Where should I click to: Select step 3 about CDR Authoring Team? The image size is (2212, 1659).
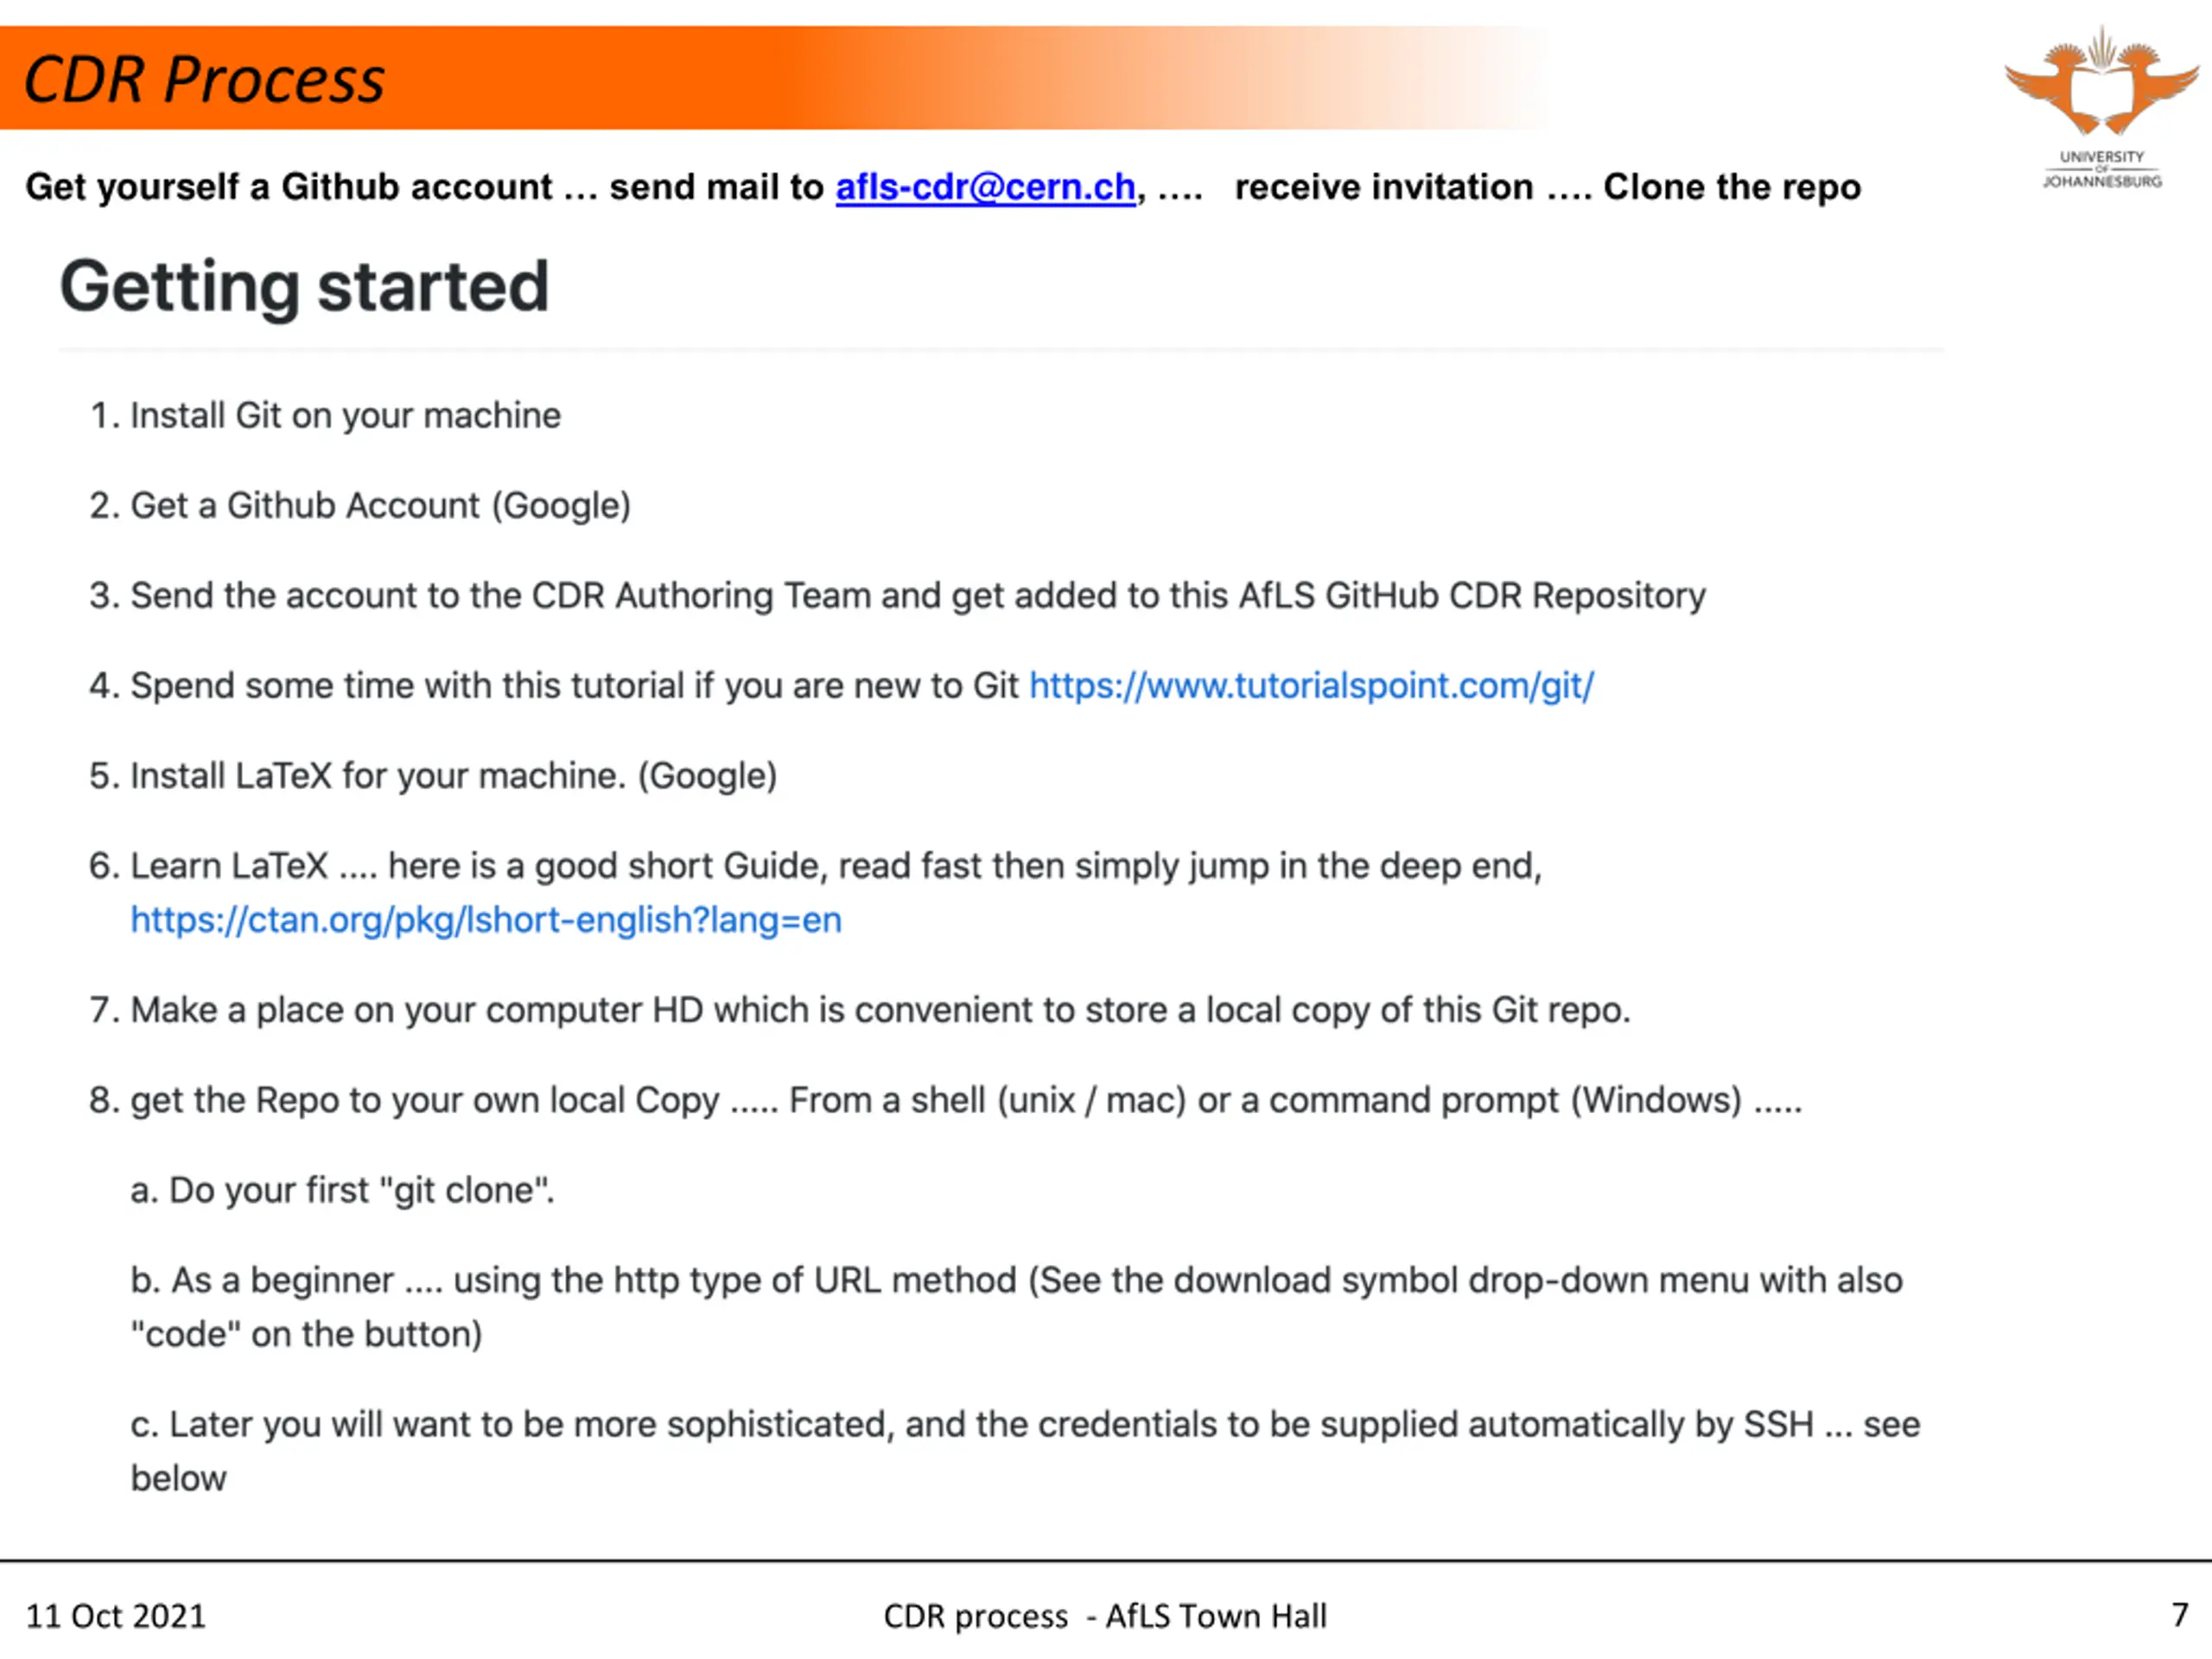897,596
